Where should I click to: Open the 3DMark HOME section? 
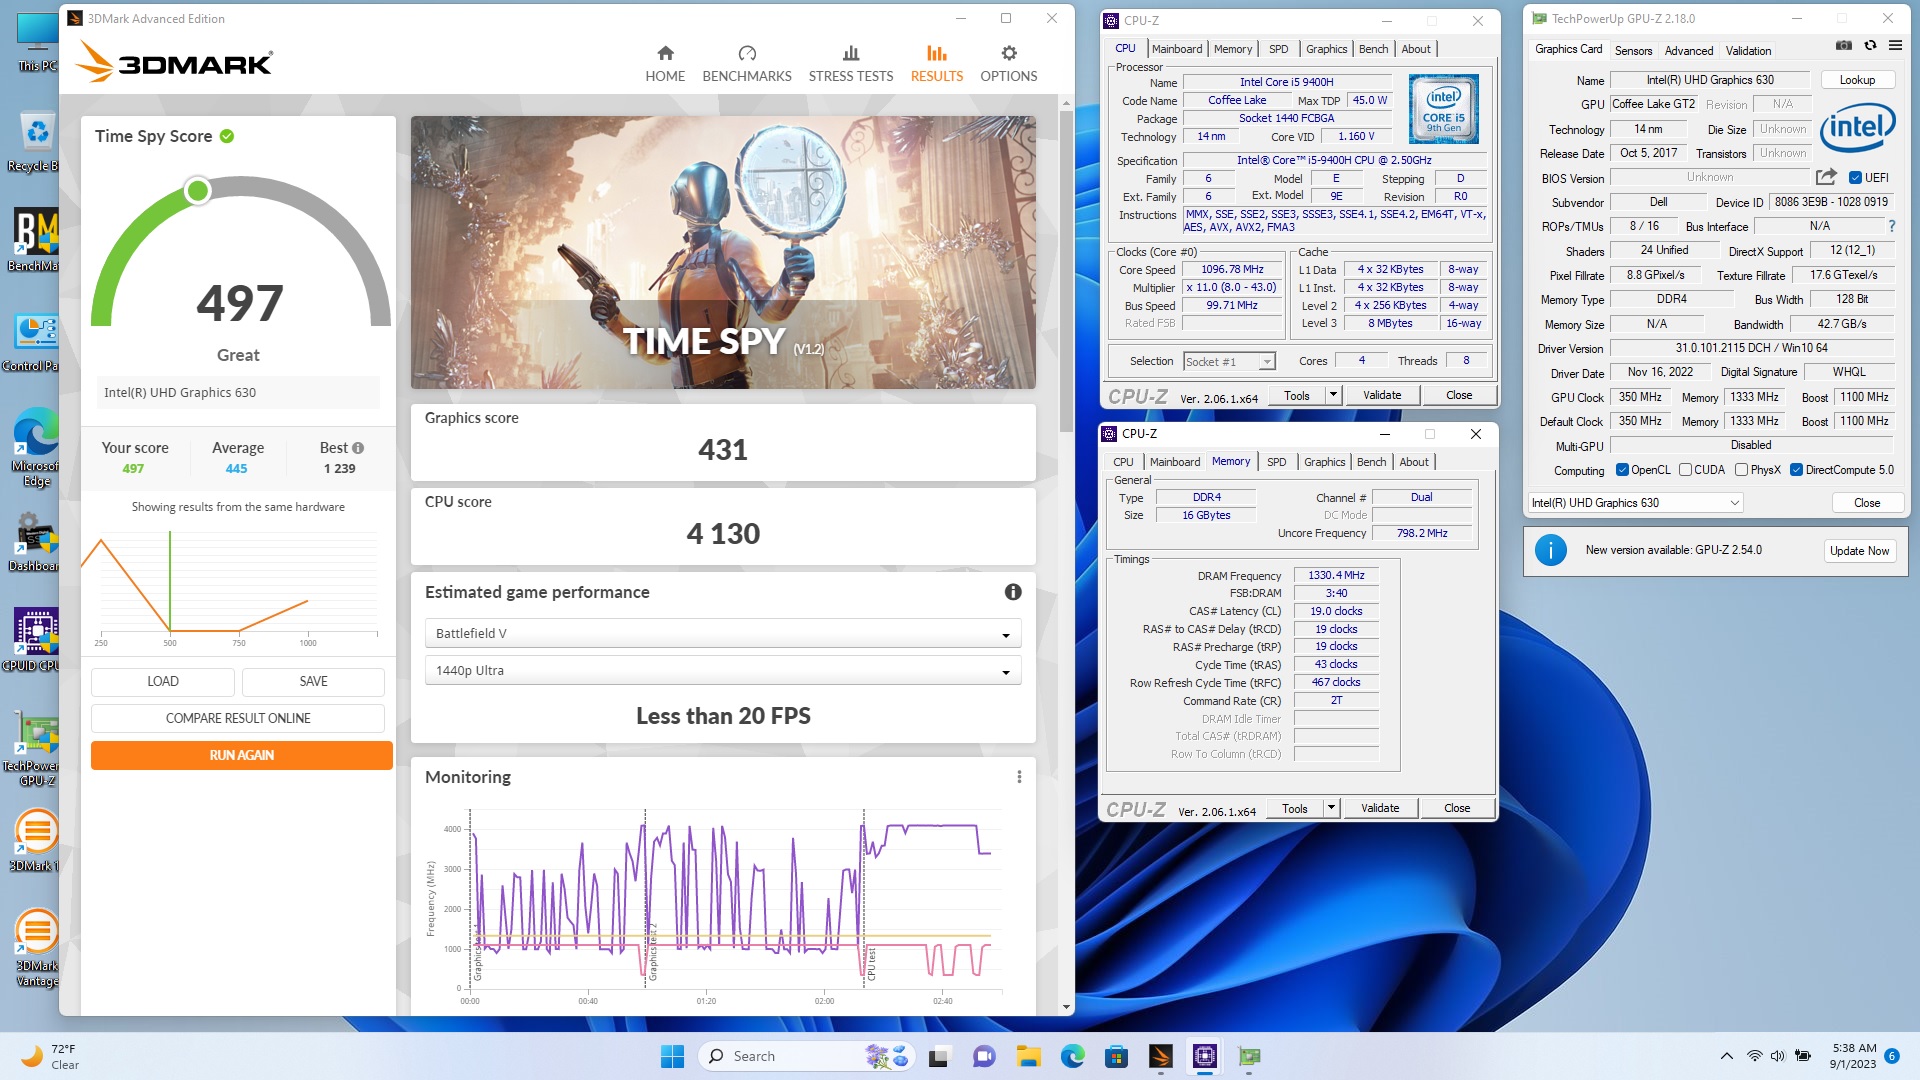click(665, 64)
